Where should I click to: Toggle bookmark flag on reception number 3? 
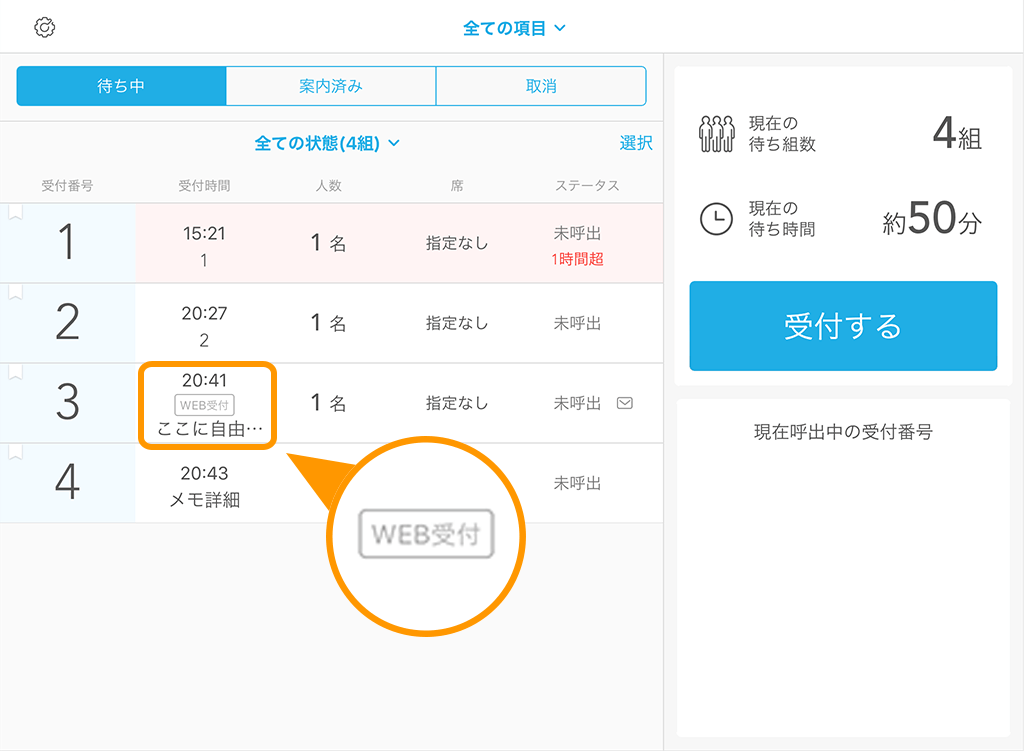tap(15, 373)
